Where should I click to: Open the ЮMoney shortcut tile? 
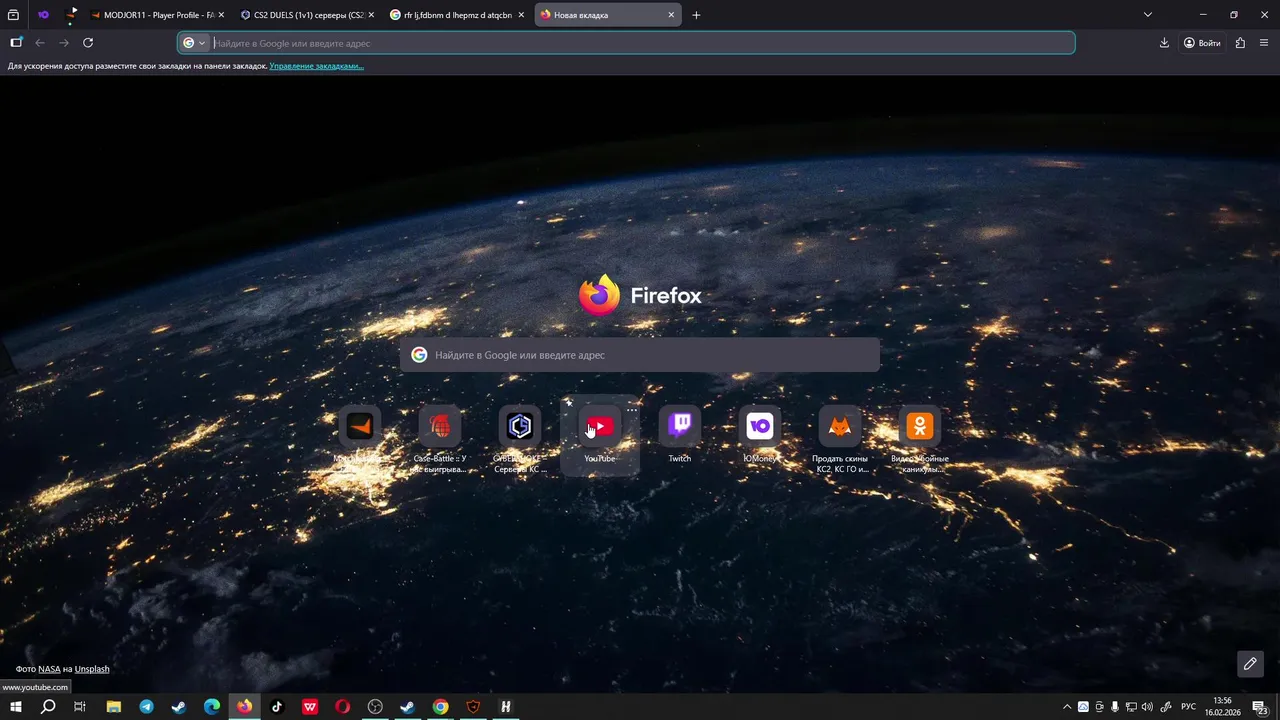pos(760,435)
